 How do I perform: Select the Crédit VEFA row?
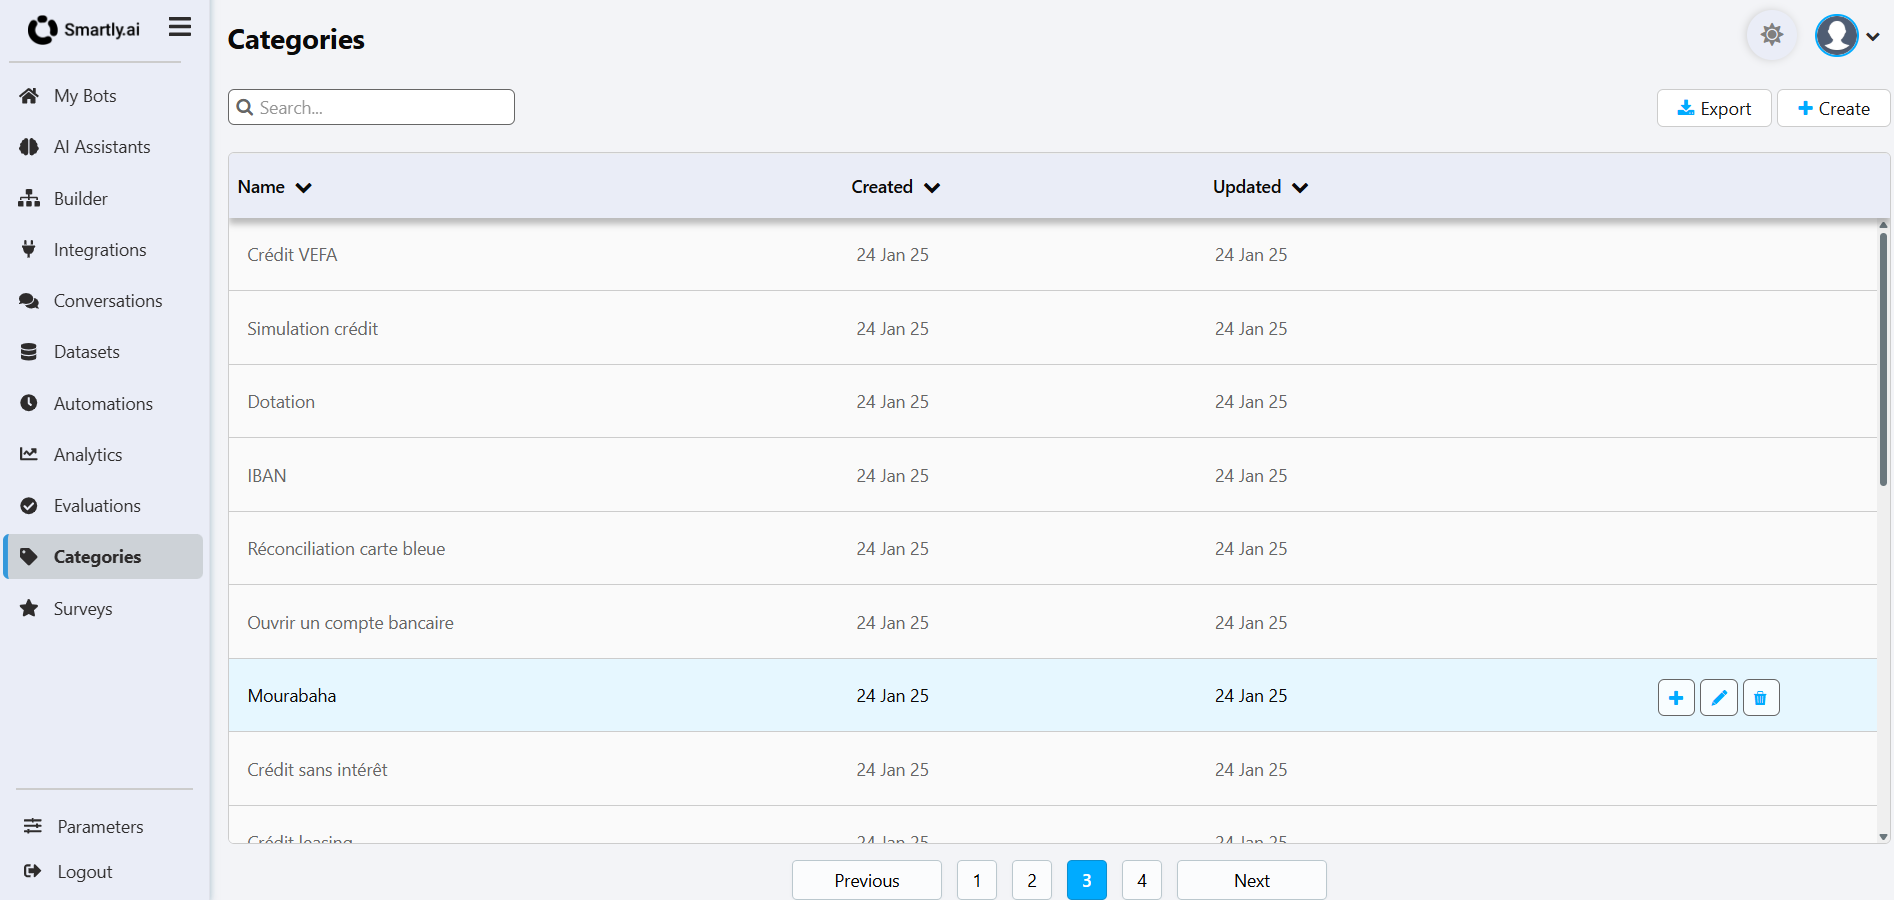tap(1053, 255)
